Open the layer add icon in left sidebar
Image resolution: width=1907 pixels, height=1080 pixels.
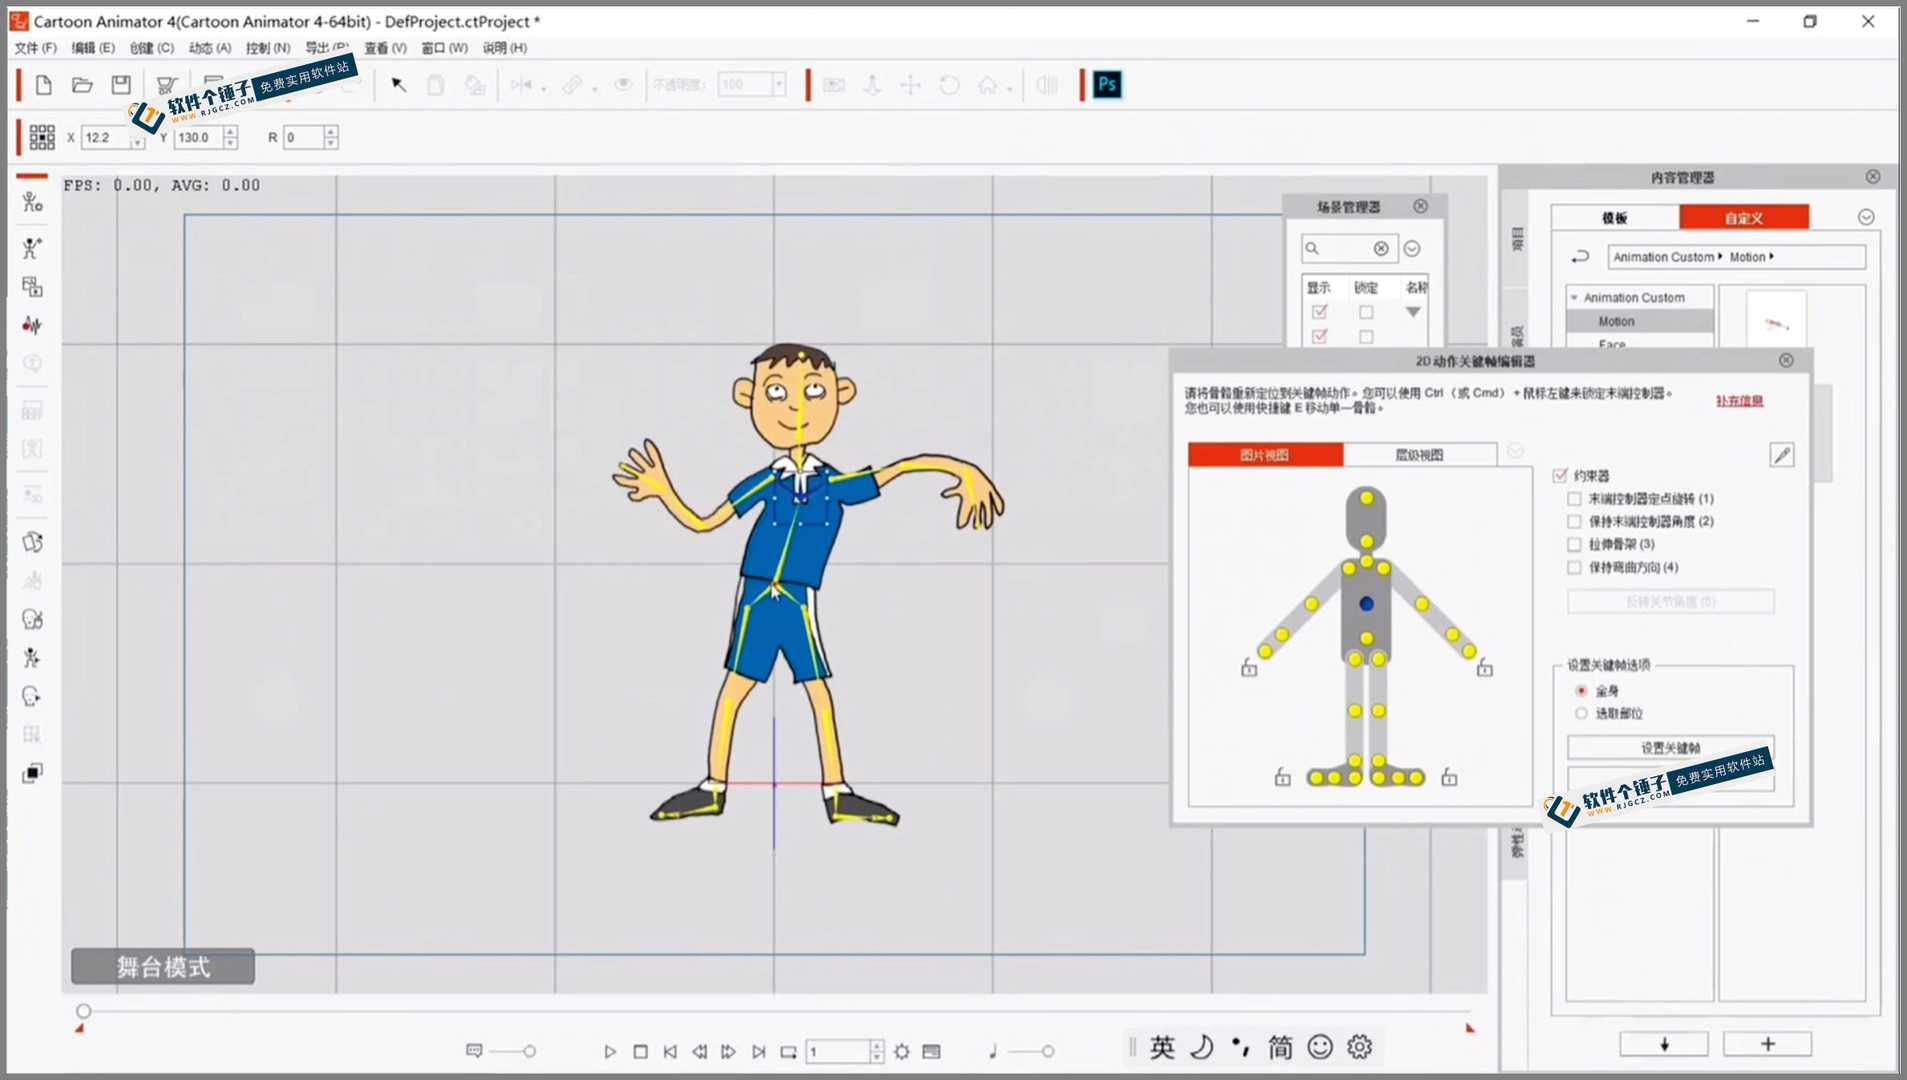(32, 287)
